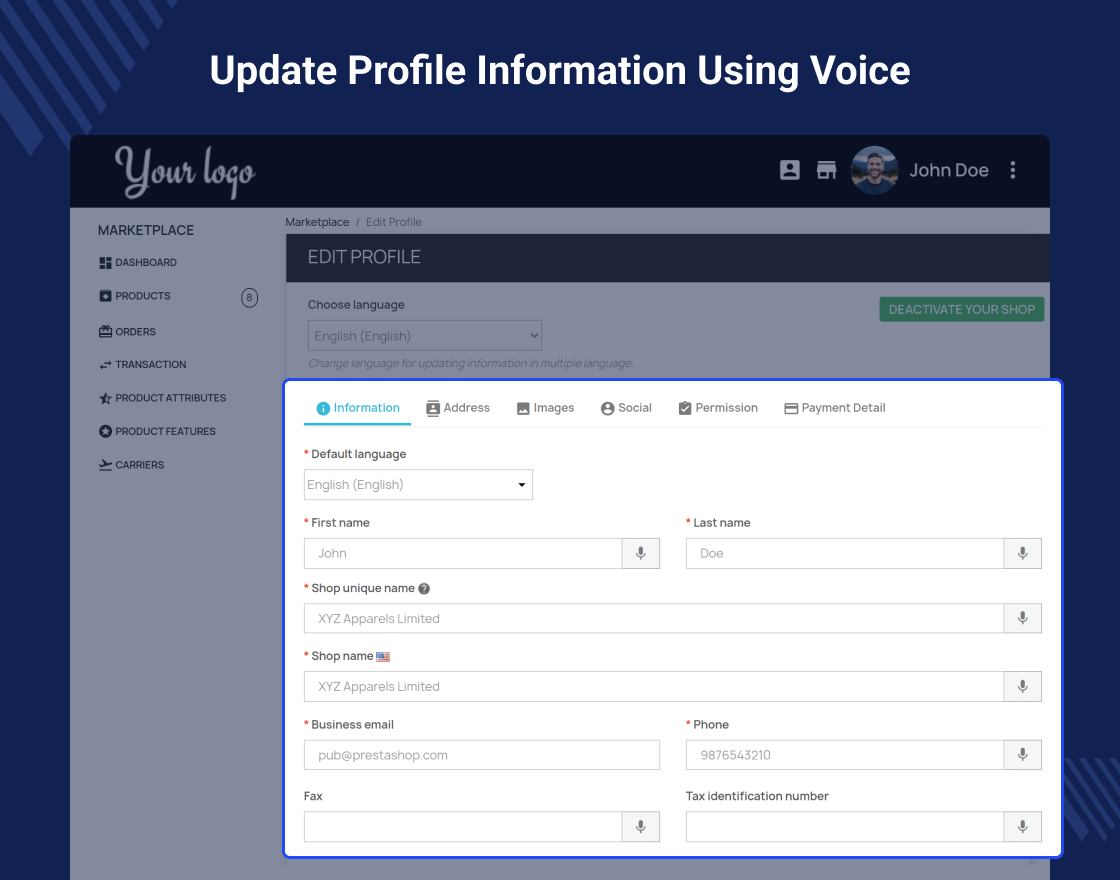This screenshot has width=1120, height=880.
Task: Focus the Shop name input field
Action: pyautogui.click(x=654, y=686)
